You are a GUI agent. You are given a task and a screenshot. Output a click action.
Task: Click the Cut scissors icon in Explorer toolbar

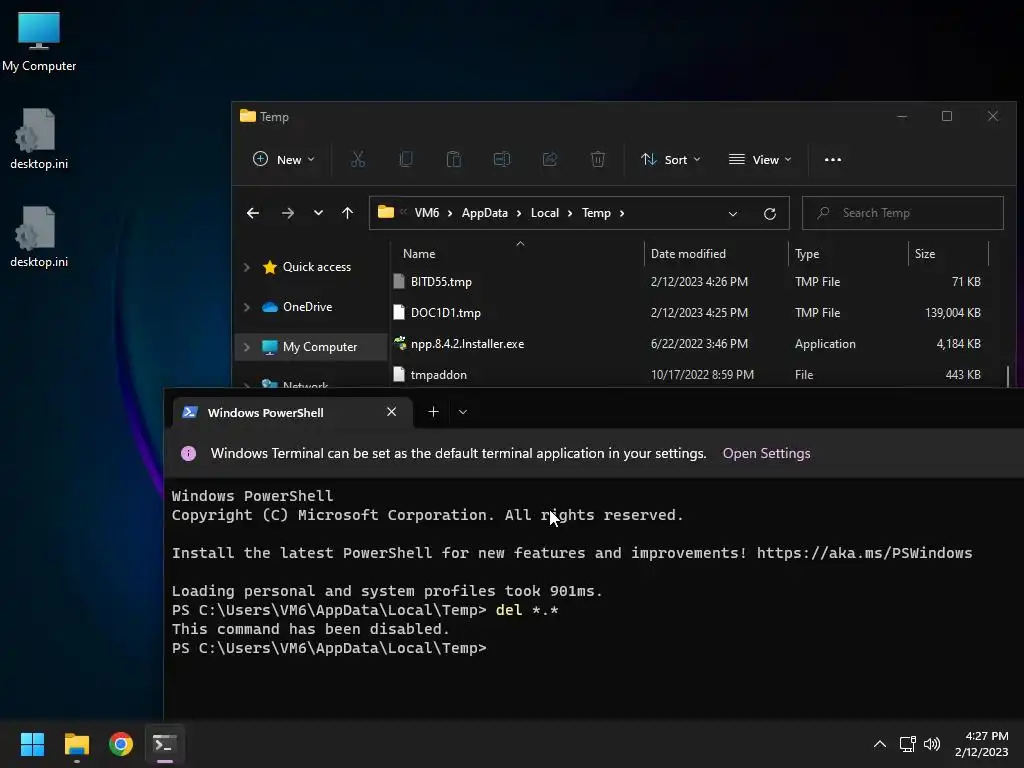click(358, 159)
